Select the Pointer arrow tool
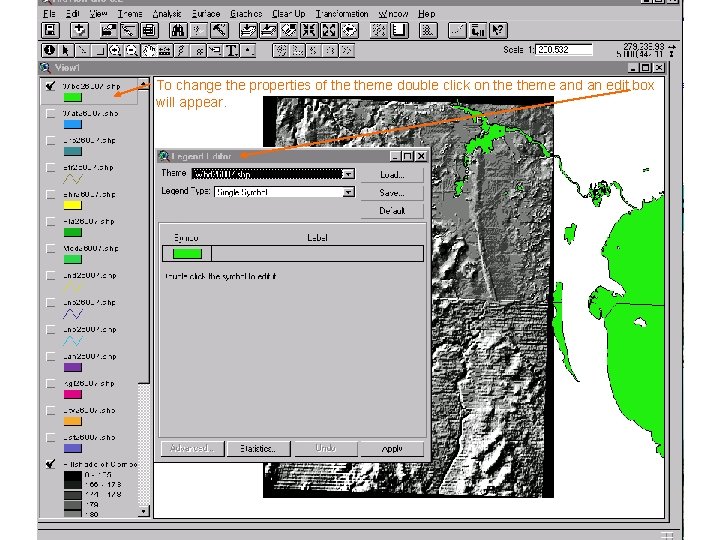720x540 pixels. (68, 49)
